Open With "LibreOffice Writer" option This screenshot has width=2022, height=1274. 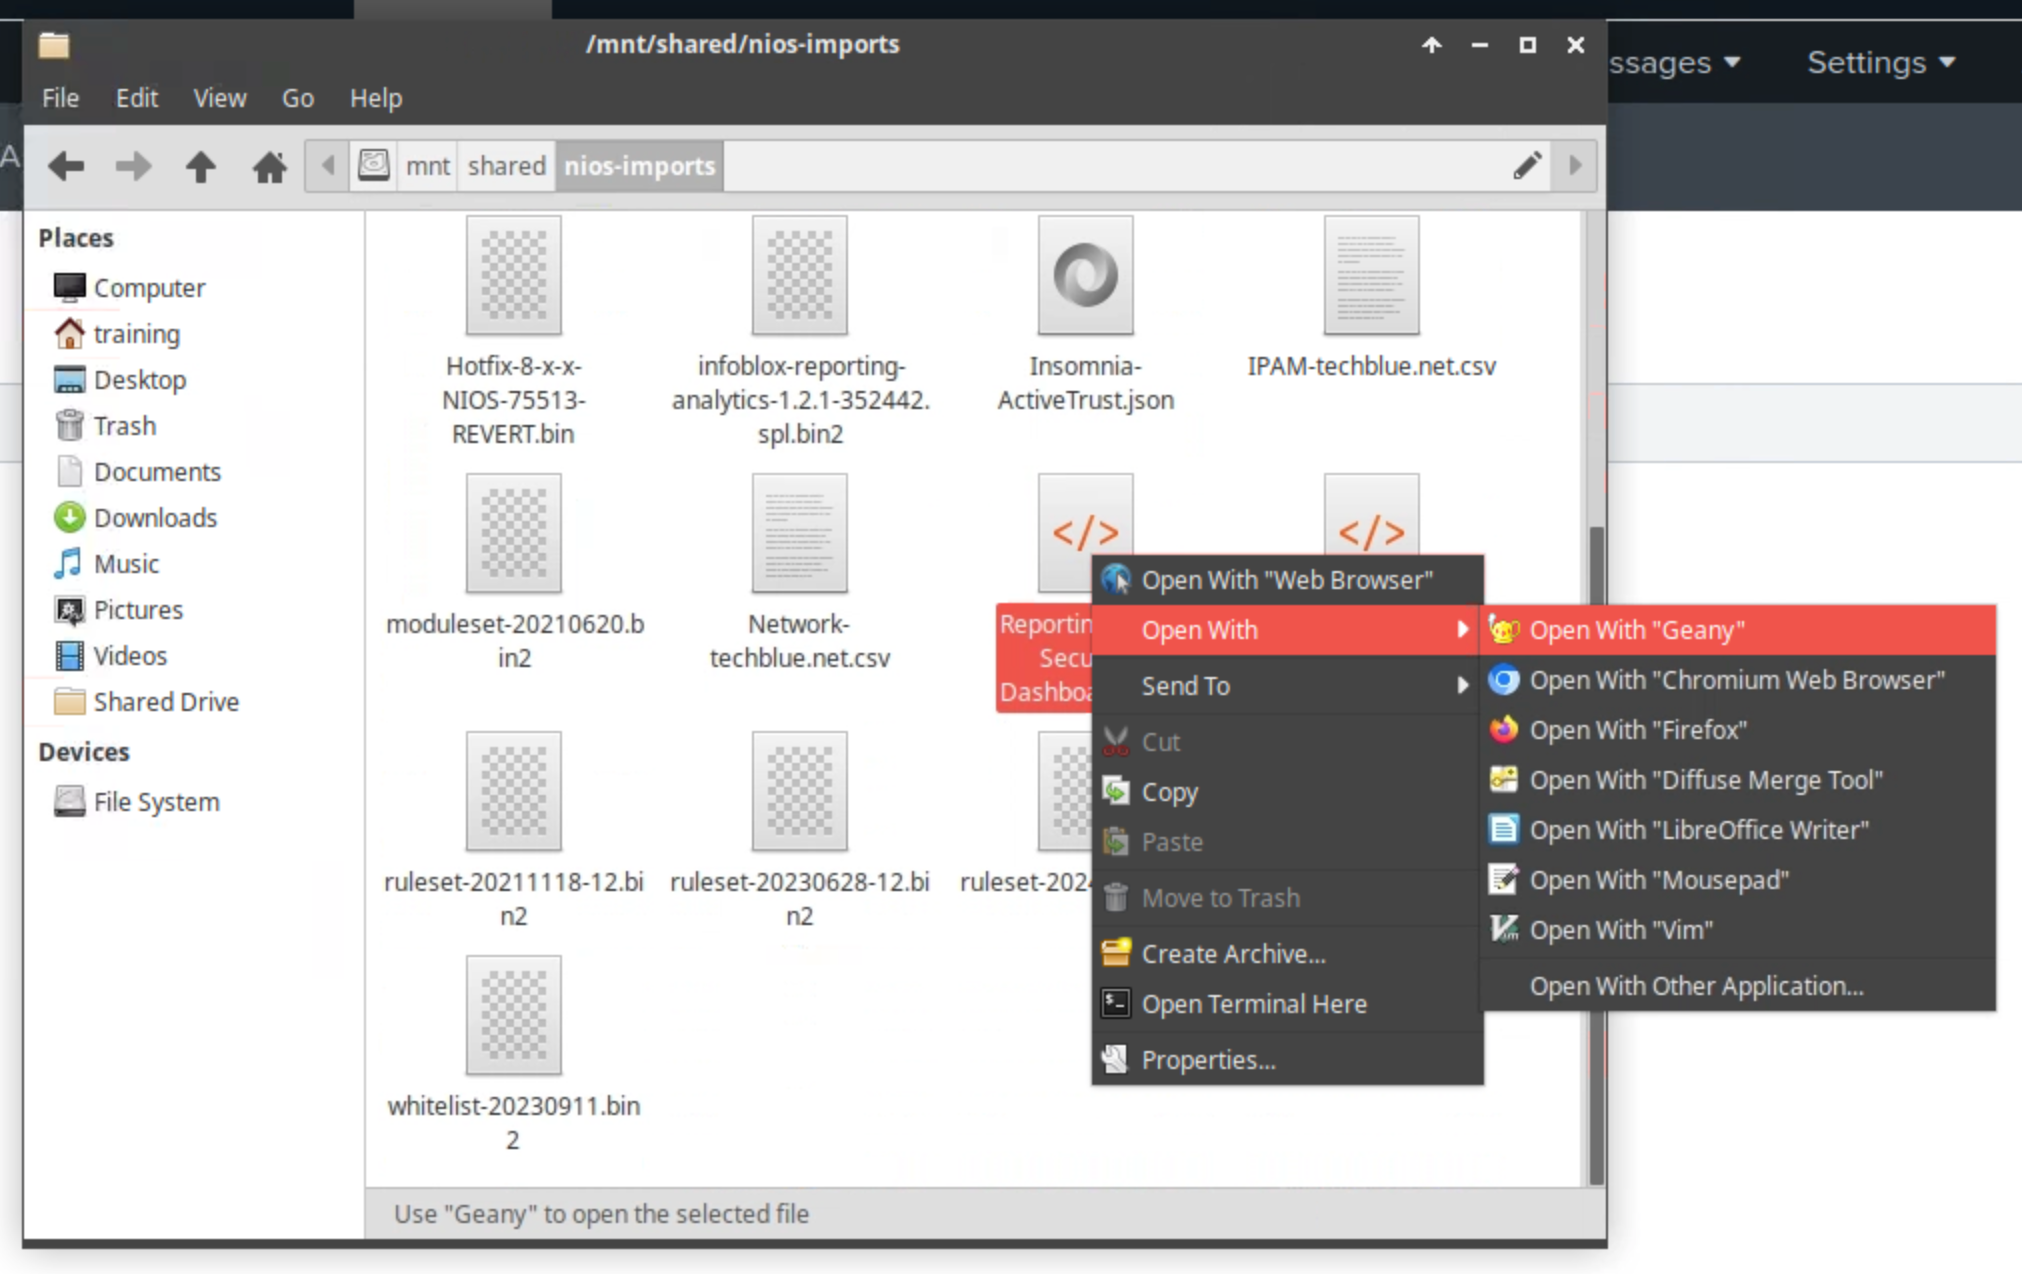[x=1698, y=830]
